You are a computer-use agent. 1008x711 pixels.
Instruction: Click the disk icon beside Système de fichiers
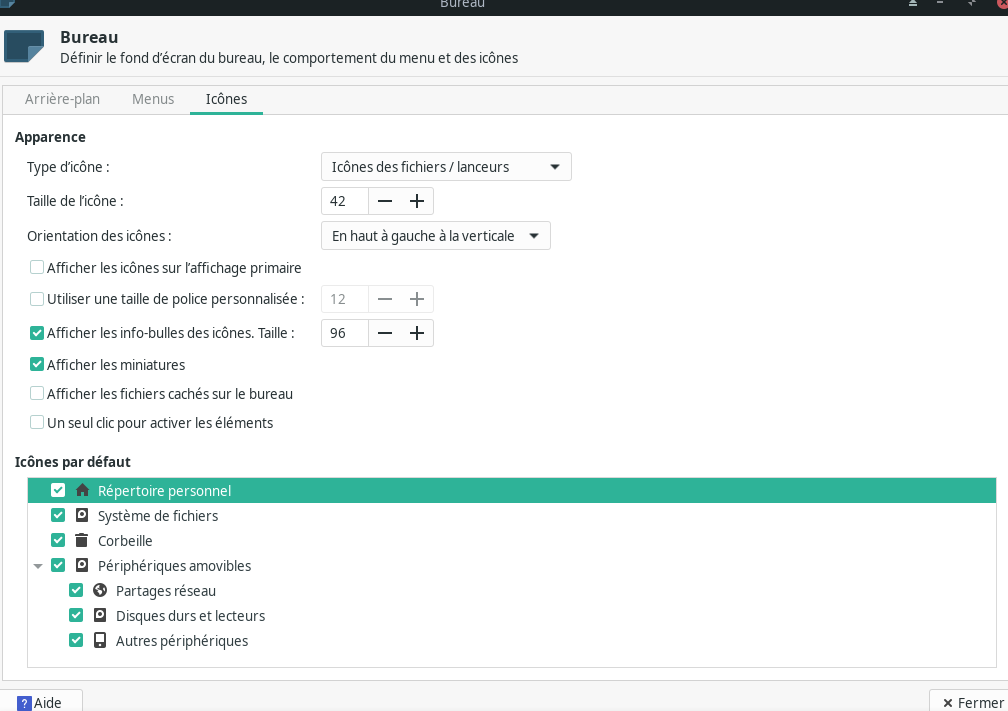click(82, 515)
